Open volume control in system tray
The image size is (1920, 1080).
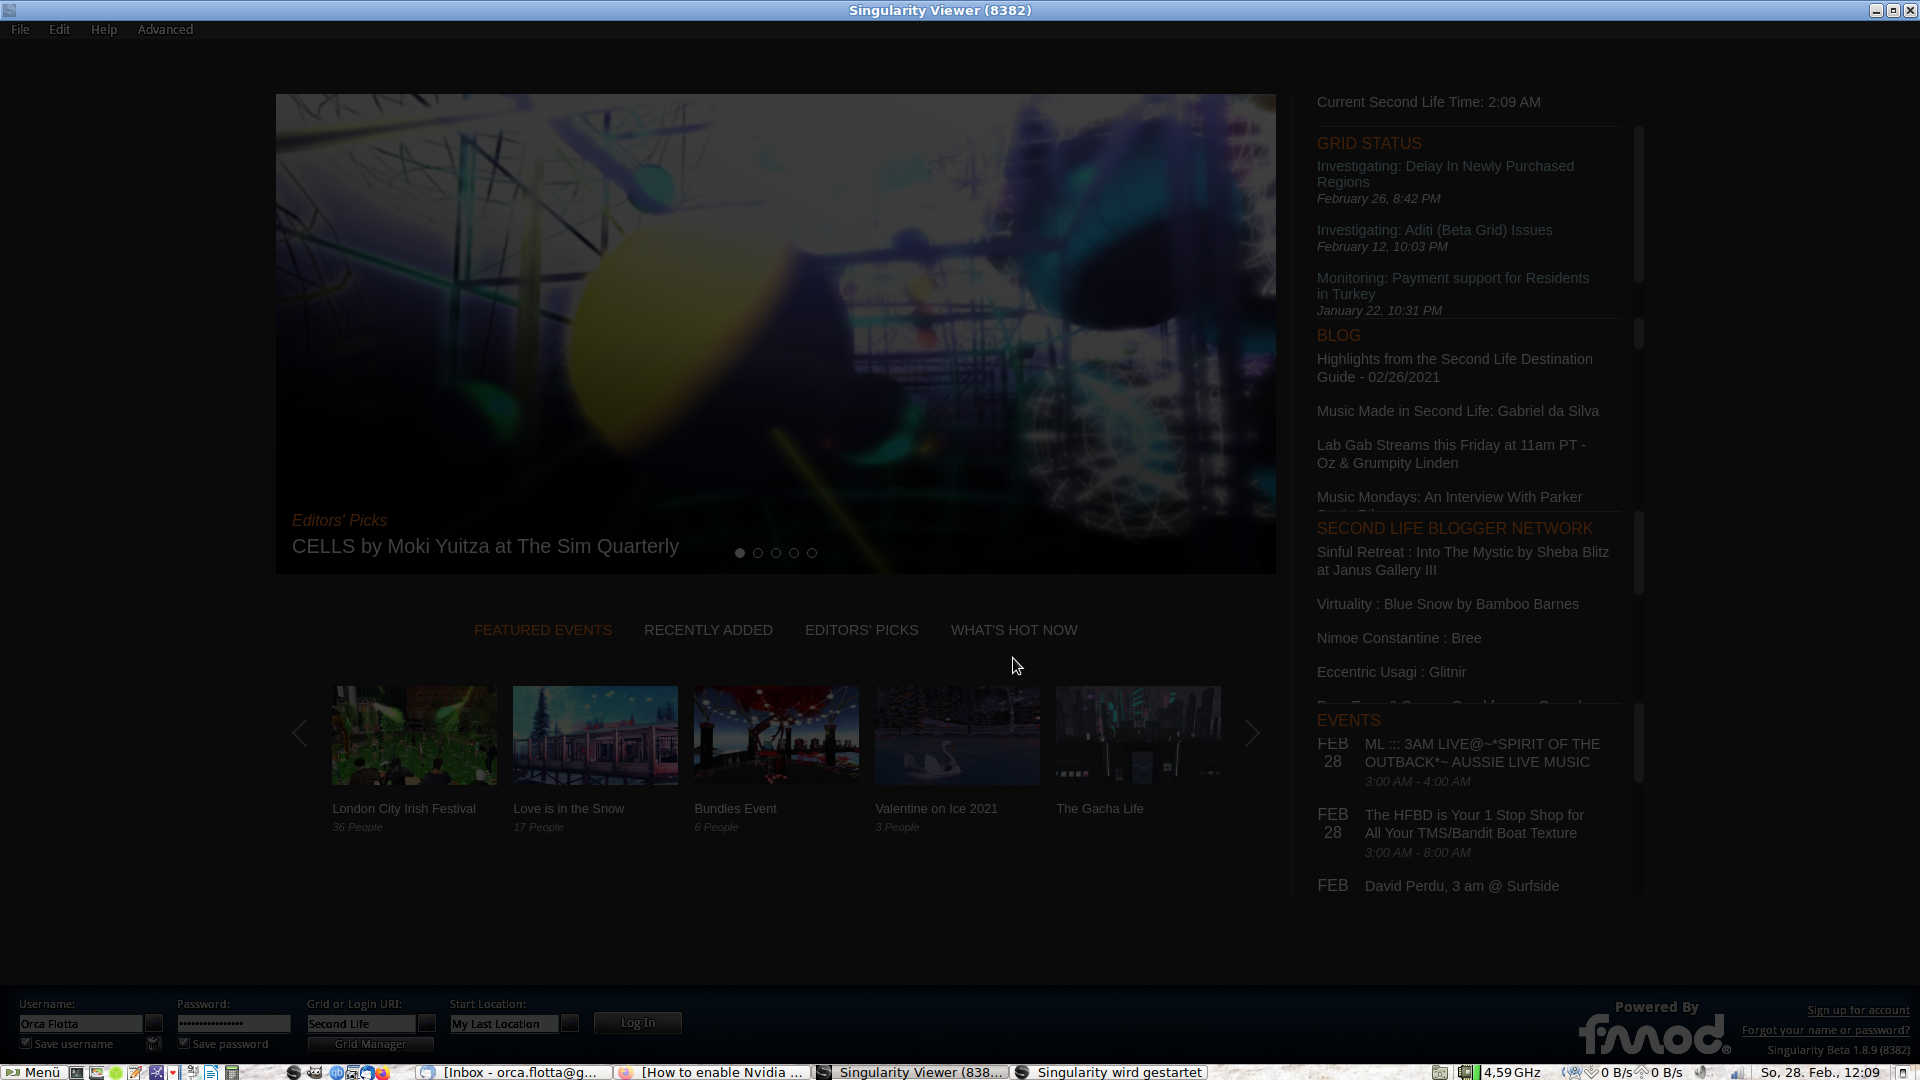[x=1700, y=1072]
